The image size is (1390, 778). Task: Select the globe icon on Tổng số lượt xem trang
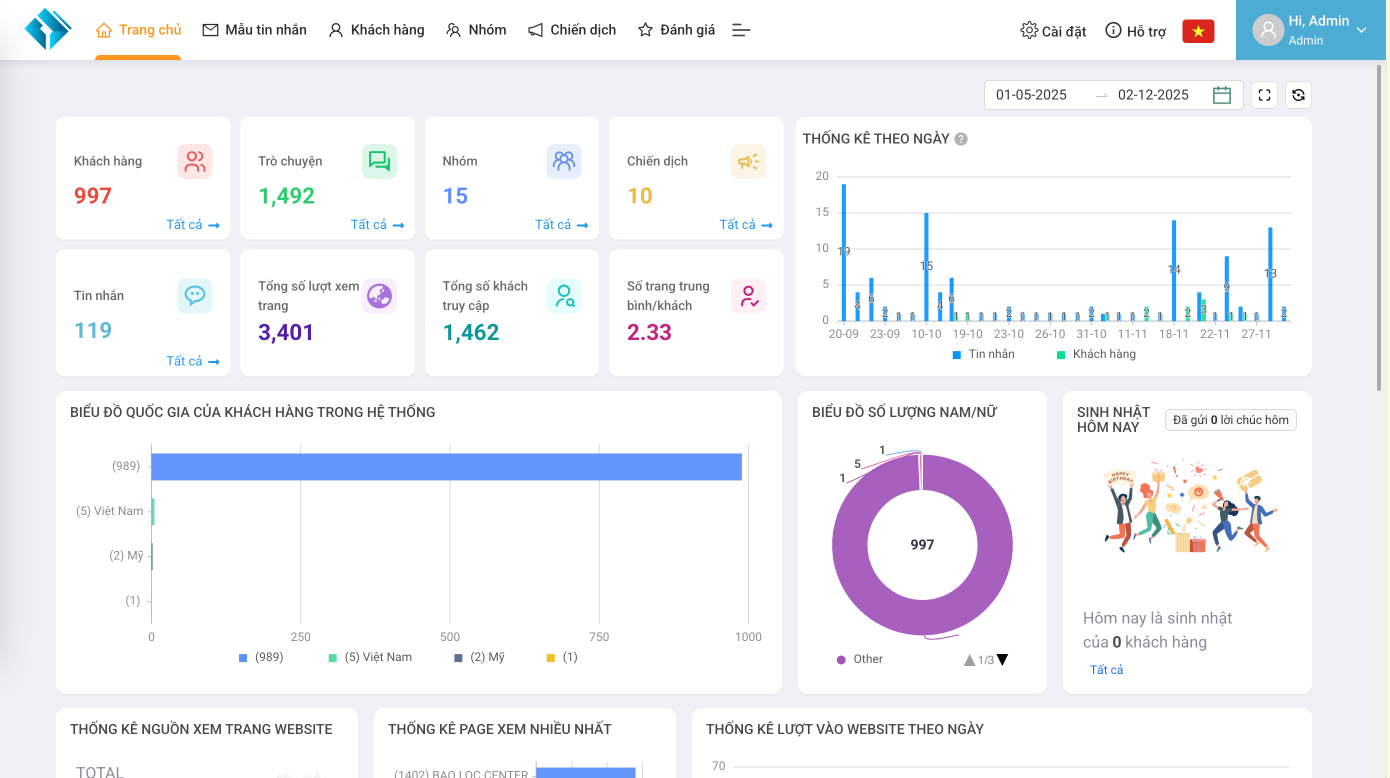click(379, 295)
